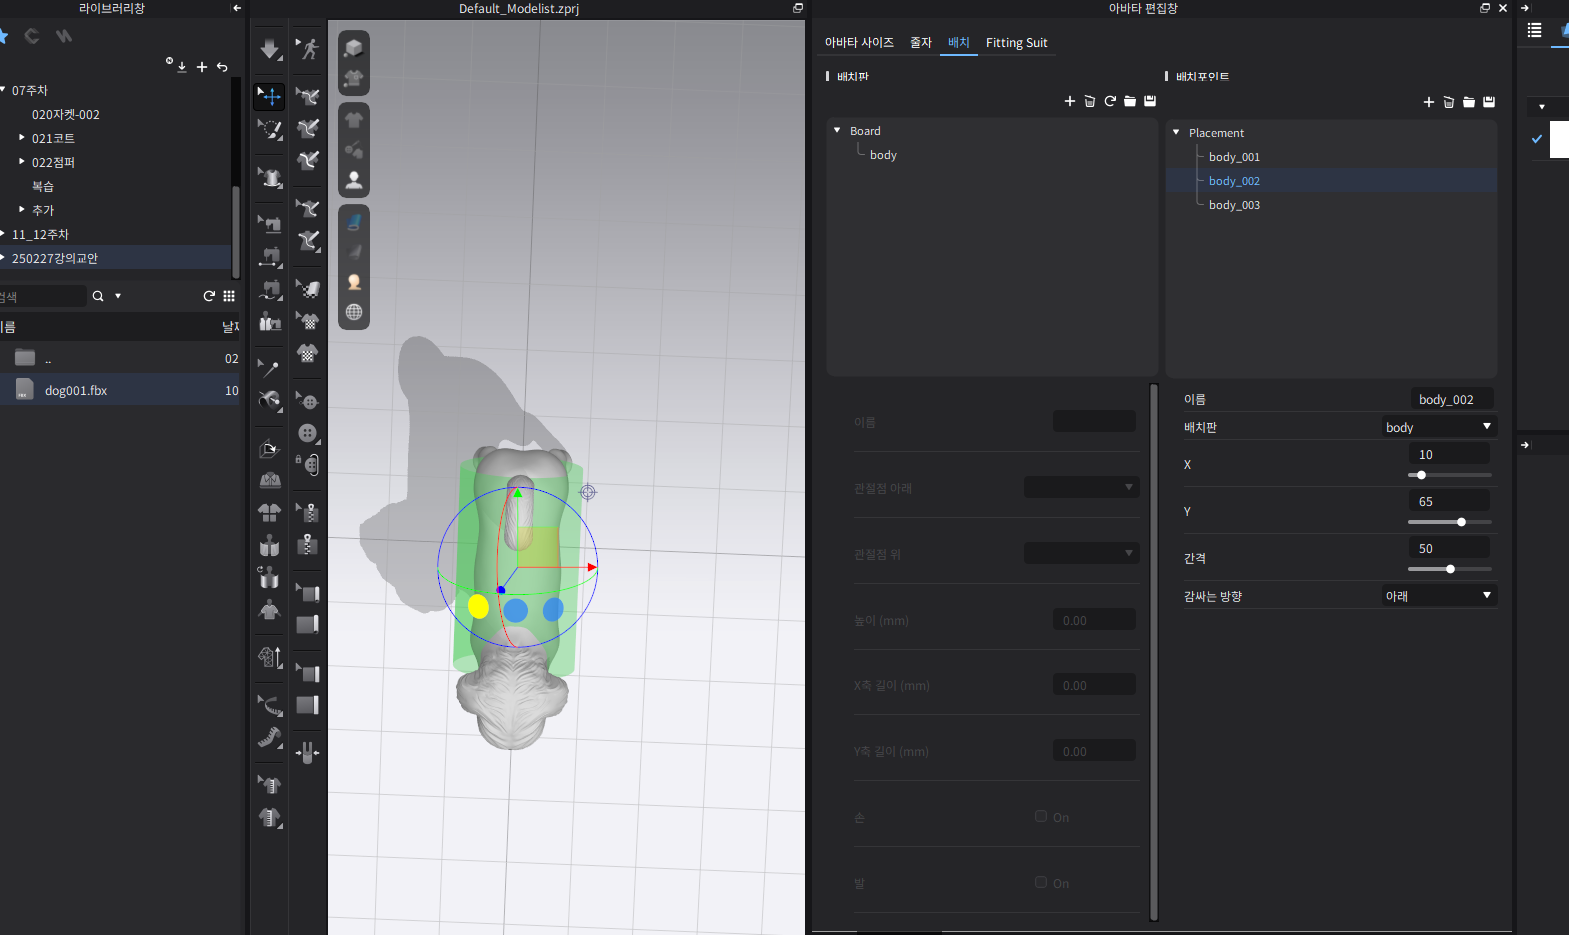The width and height of the screenshot is (1569, 935).
Task: Save the arrangement points with the floppy disk icon
Action: (1489, 102)
